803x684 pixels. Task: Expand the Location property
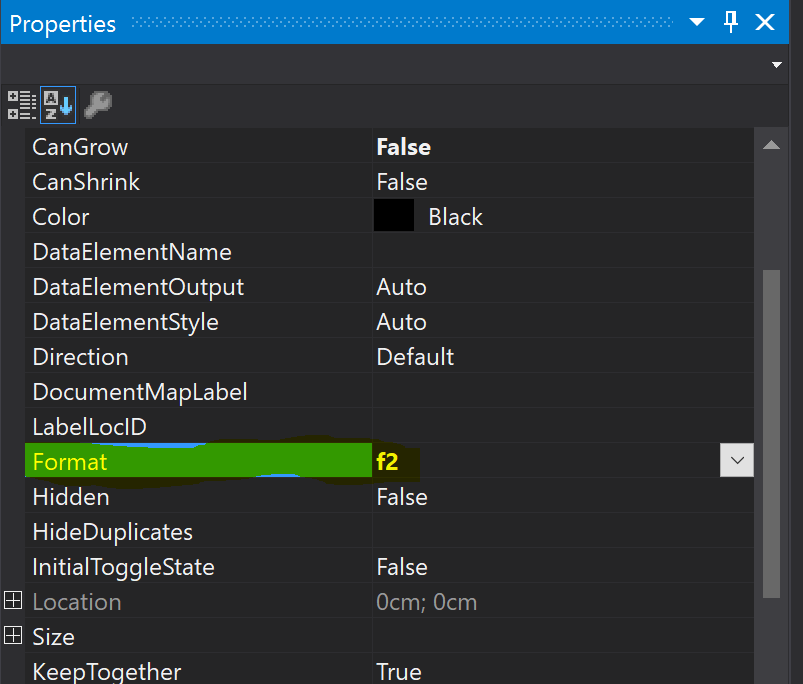(13, 601)
